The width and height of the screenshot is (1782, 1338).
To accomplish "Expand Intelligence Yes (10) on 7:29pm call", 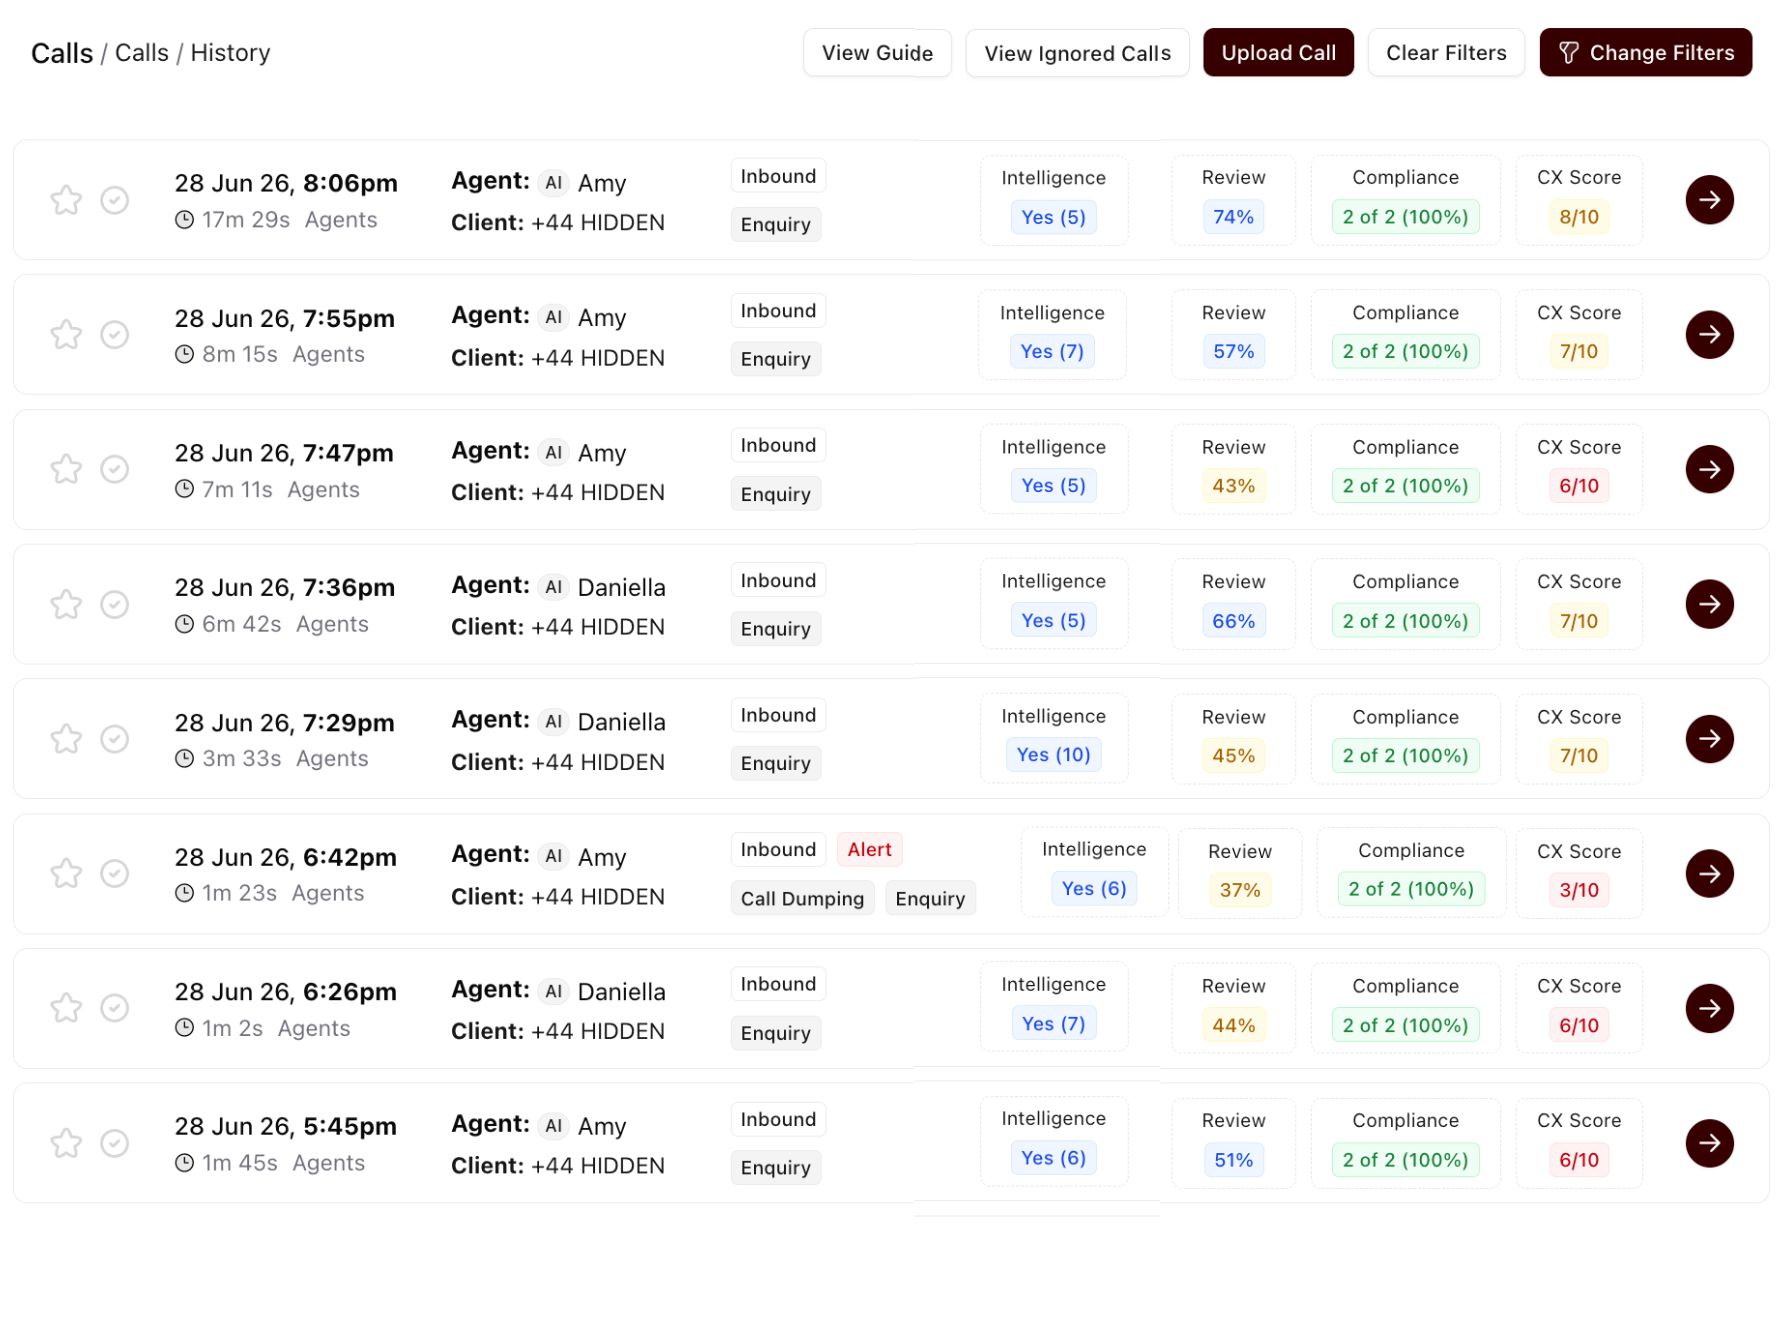I will (x=1053, y=755).
